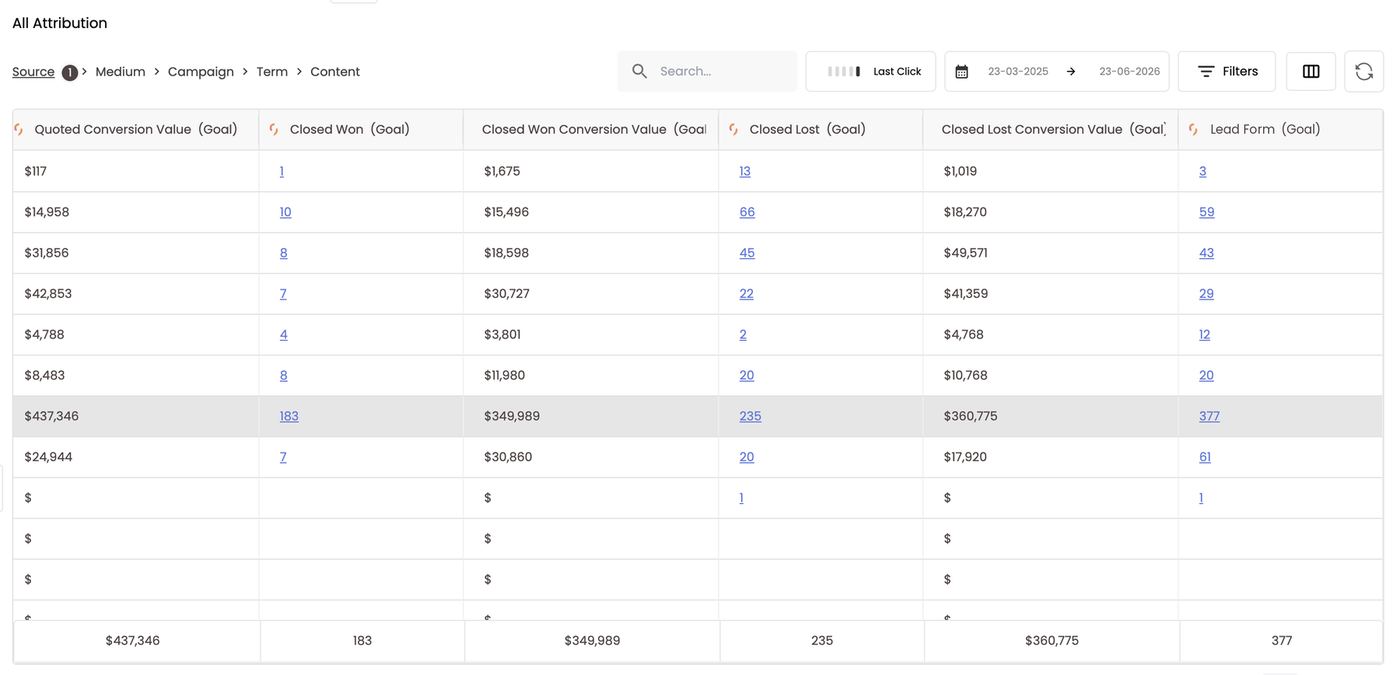The width and height of the screenshot is (1400, 675).
Task: Open Closed Won link 183
Action: point(289,416)
